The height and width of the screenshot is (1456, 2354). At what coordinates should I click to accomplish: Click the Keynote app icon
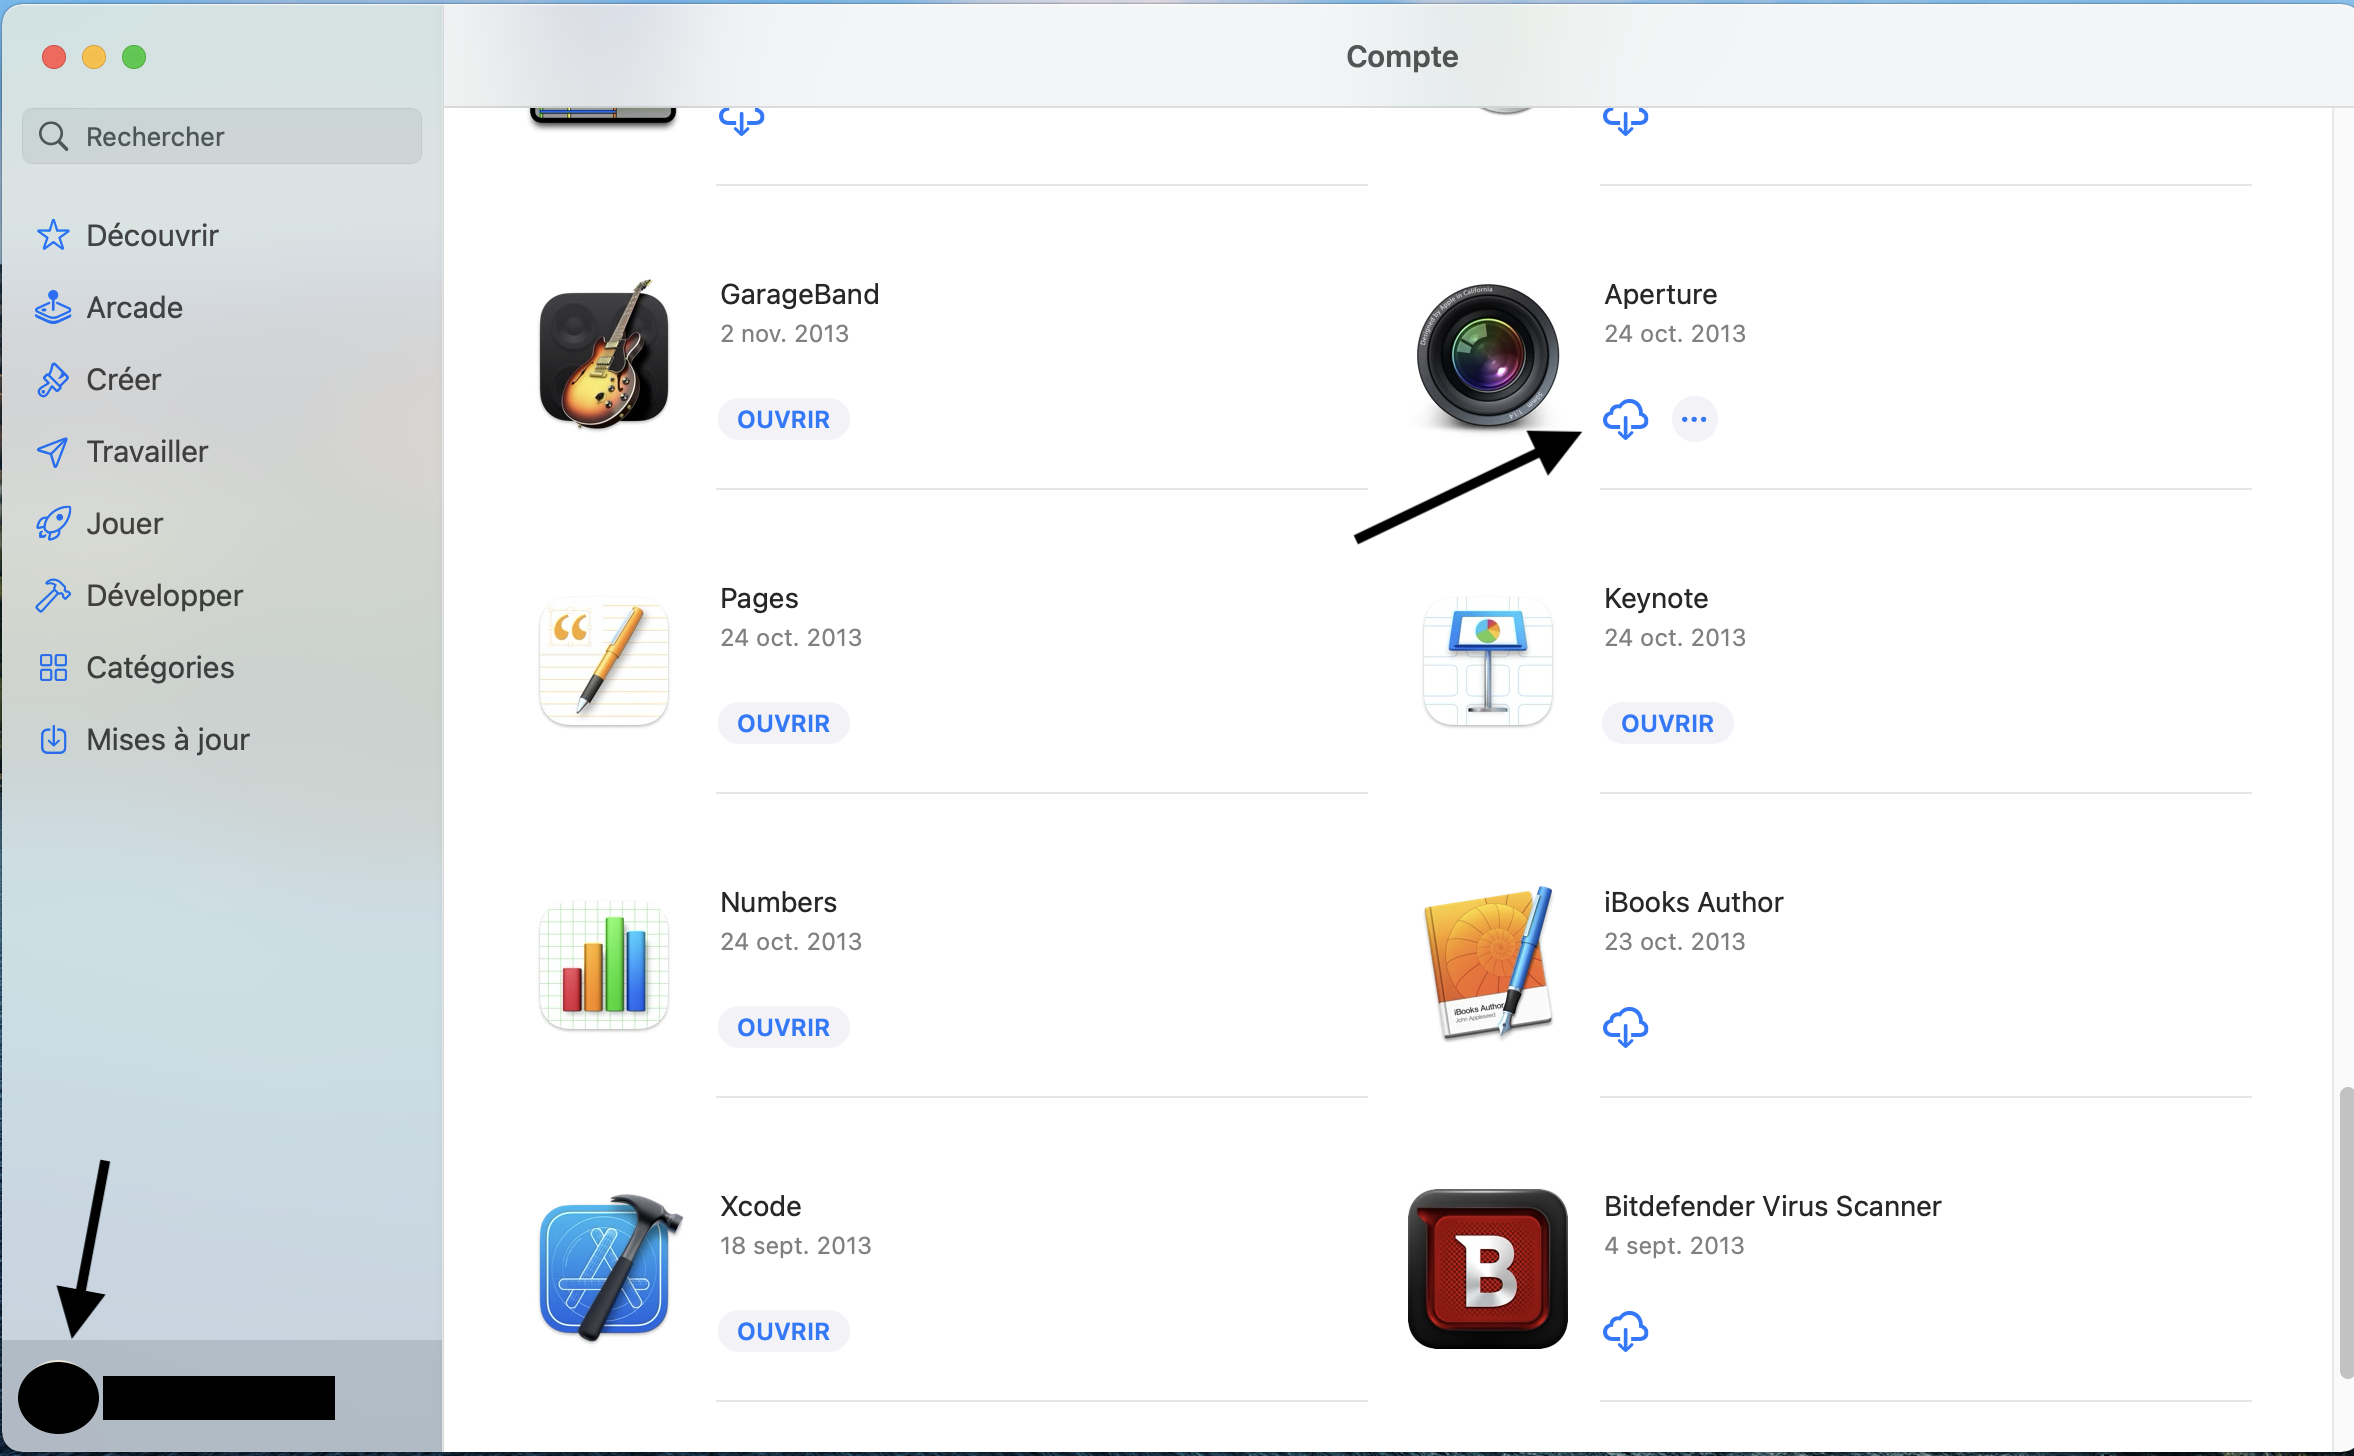tap(1488, 661)
